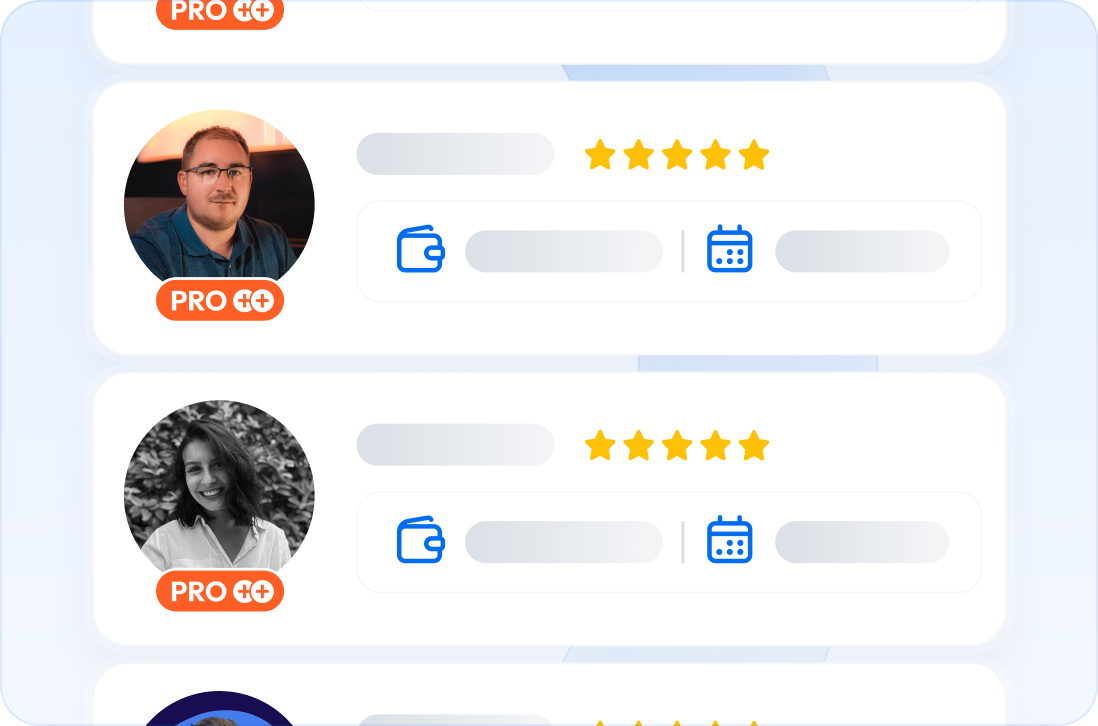This screenshot has height=726, width=1098.
Task: Click the third star in the woman's rating
Action: click(x=677, y=445)
